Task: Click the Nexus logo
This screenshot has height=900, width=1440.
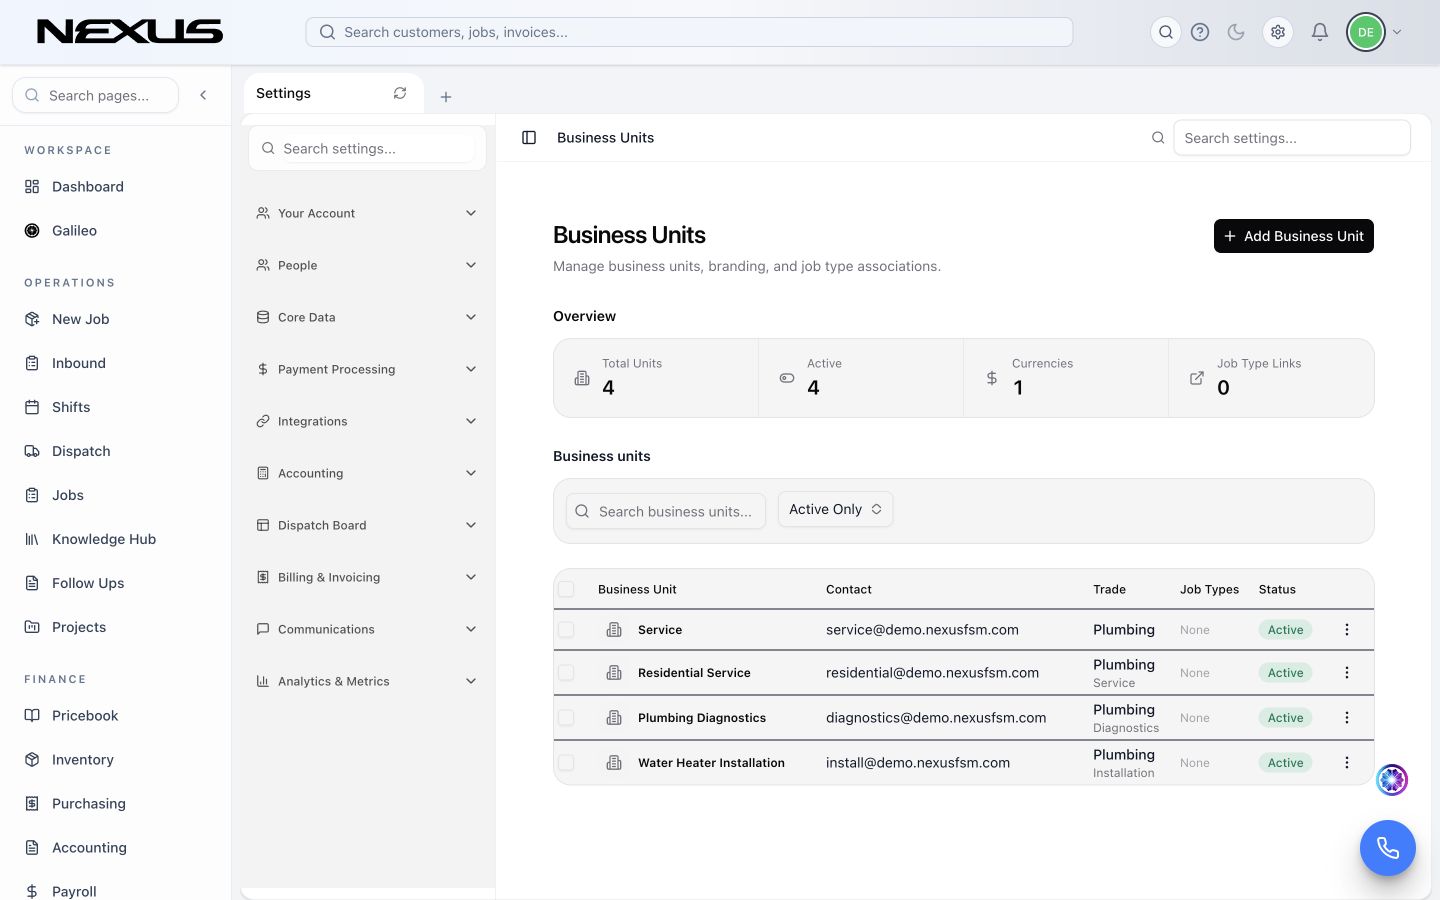Action: (130, 32)
